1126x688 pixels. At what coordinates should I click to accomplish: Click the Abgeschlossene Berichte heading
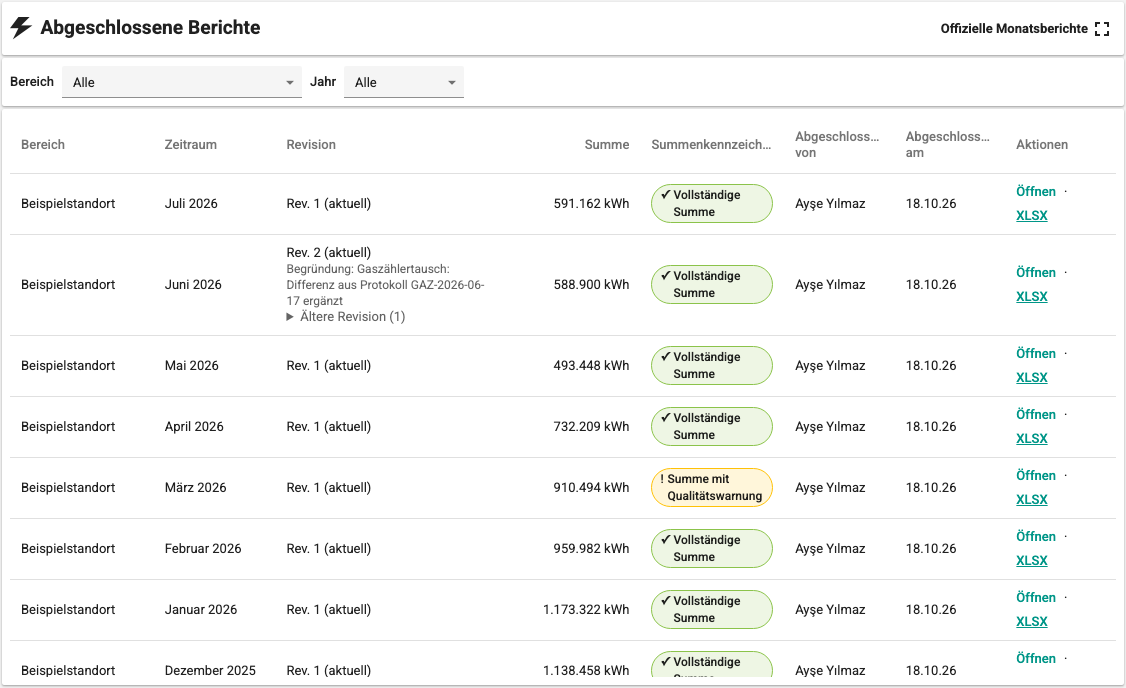150,27
